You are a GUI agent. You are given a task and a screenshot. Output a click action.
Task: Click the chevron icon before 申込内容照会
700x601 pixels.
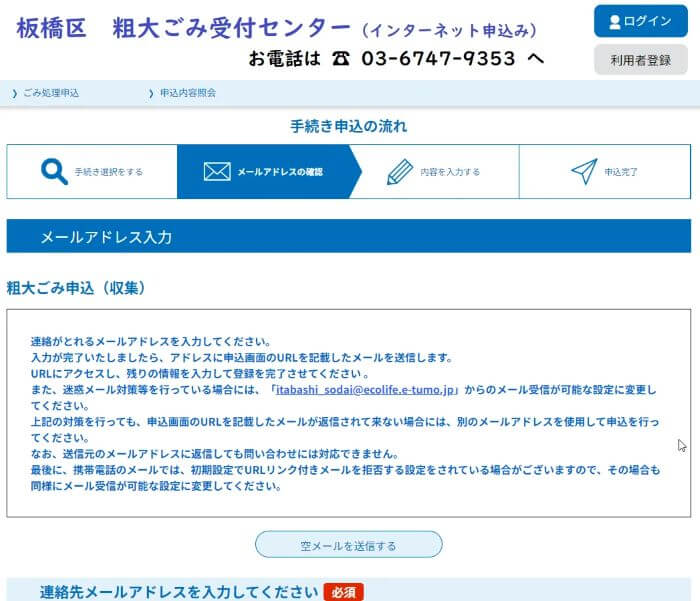(x=151, y=93)
